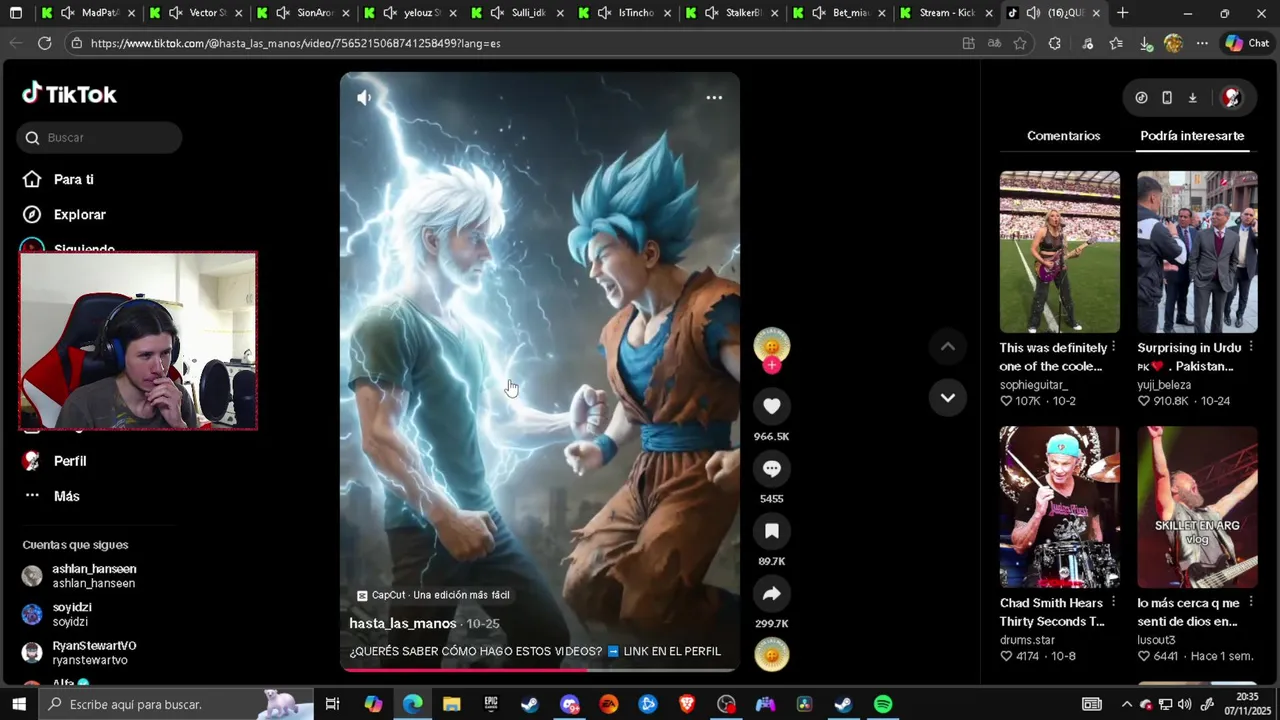Switch to the Comentarios tab
This screenshot has height=720, width=1280.
[x=1063, y=136]
